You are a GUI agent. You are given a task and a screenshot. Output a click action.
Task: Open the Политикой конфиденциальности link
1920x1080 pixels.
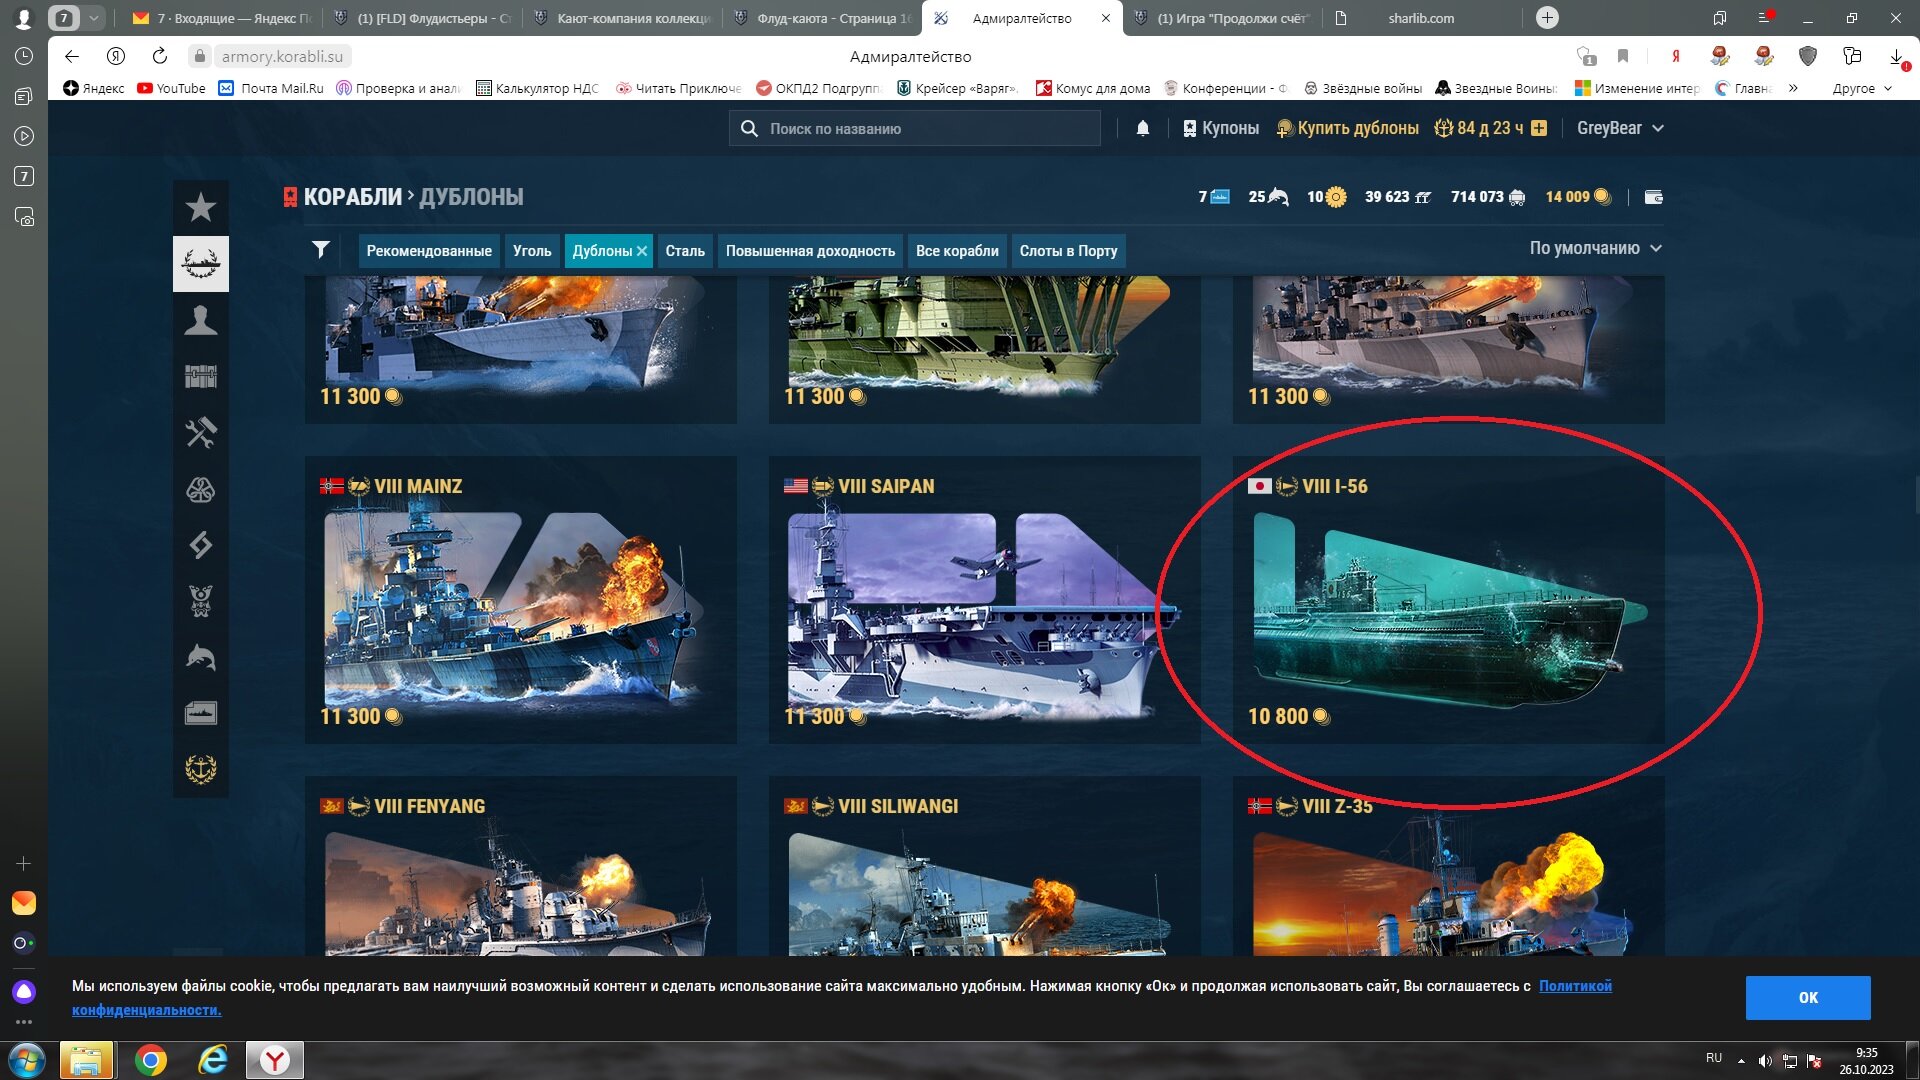1575,986
